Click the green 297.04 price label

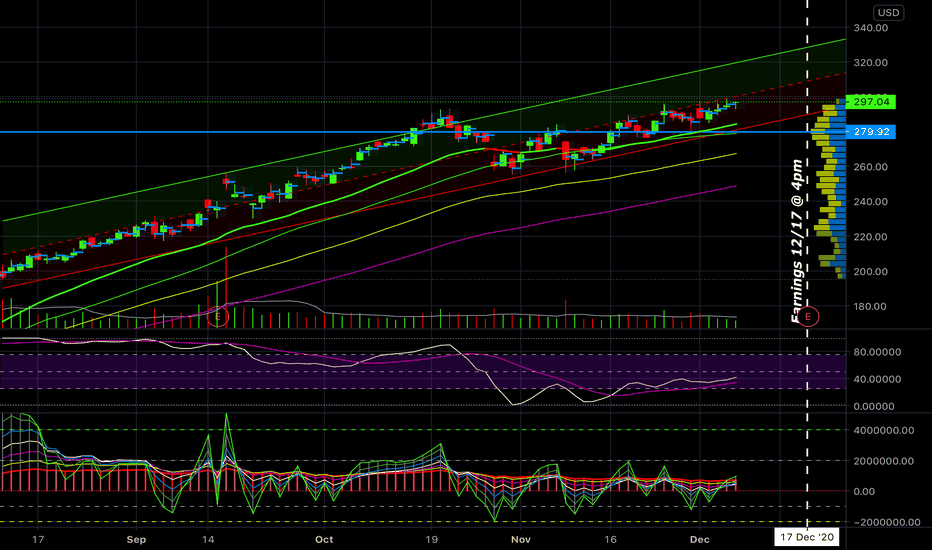[x=870, y=102]
